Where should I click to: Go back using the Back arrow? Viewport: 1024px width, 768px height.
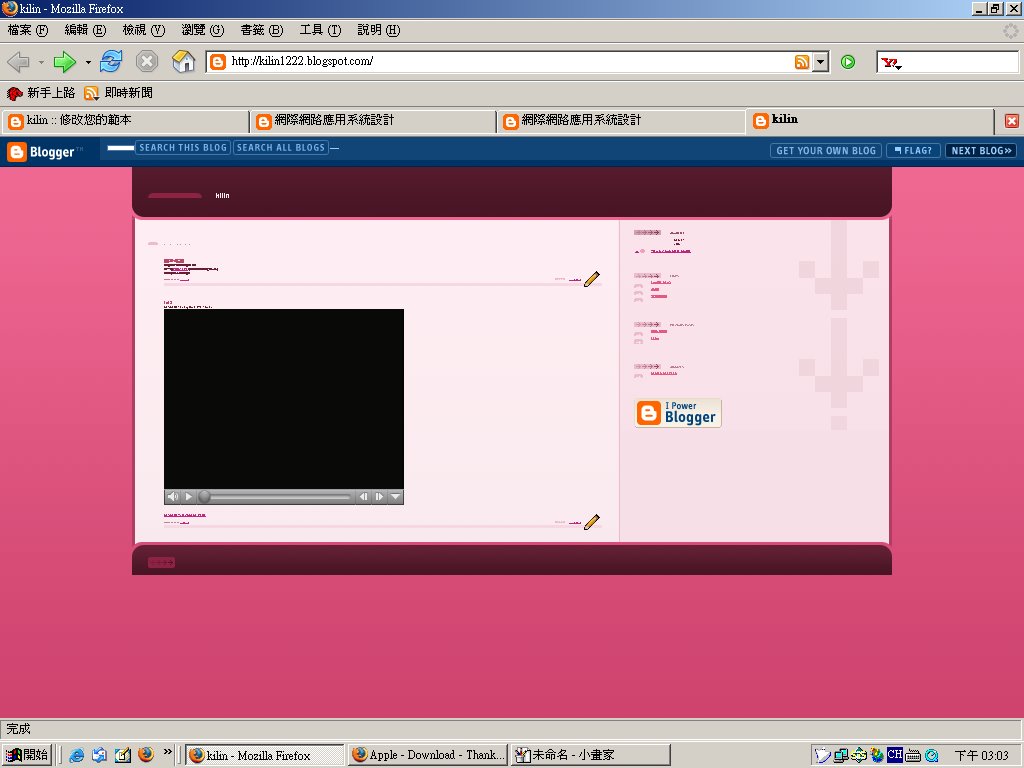point(18,62)
